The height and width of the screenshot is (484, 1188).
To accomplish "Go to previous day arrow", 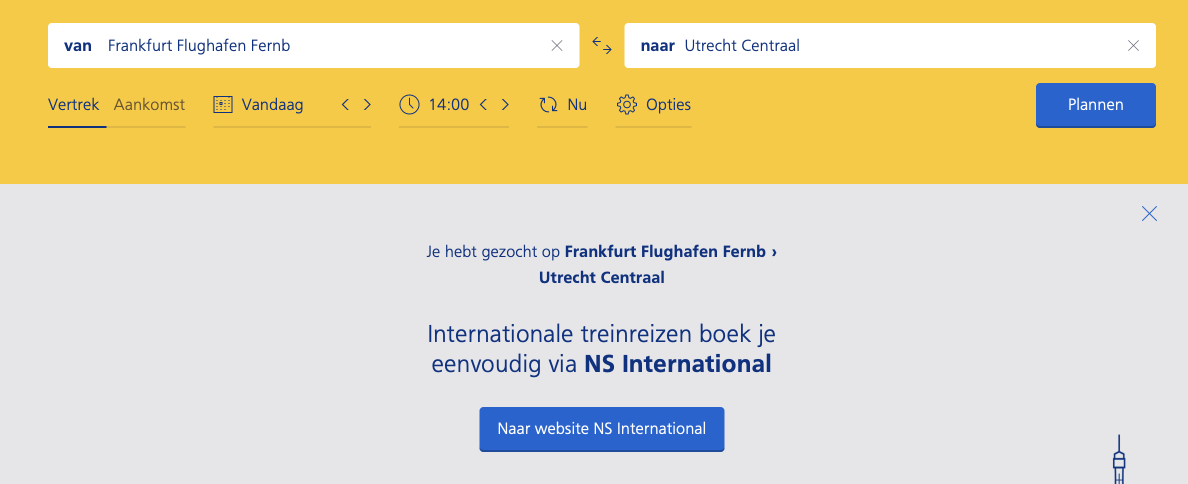I will click(345, 104).
